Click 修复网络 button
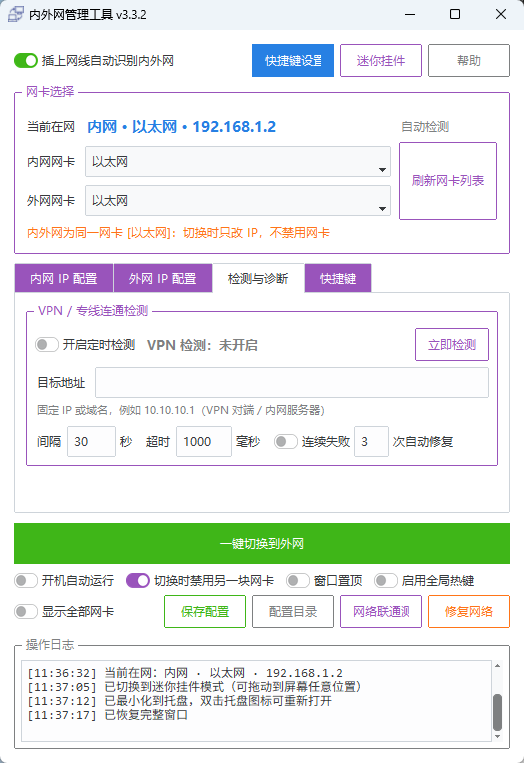524x763 pixels. [x=469, y=612]
